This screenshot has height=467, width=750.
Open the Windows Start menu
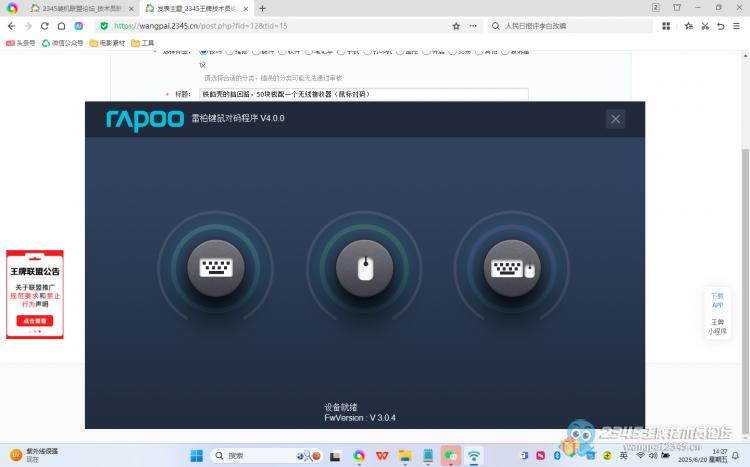point(196,456)
